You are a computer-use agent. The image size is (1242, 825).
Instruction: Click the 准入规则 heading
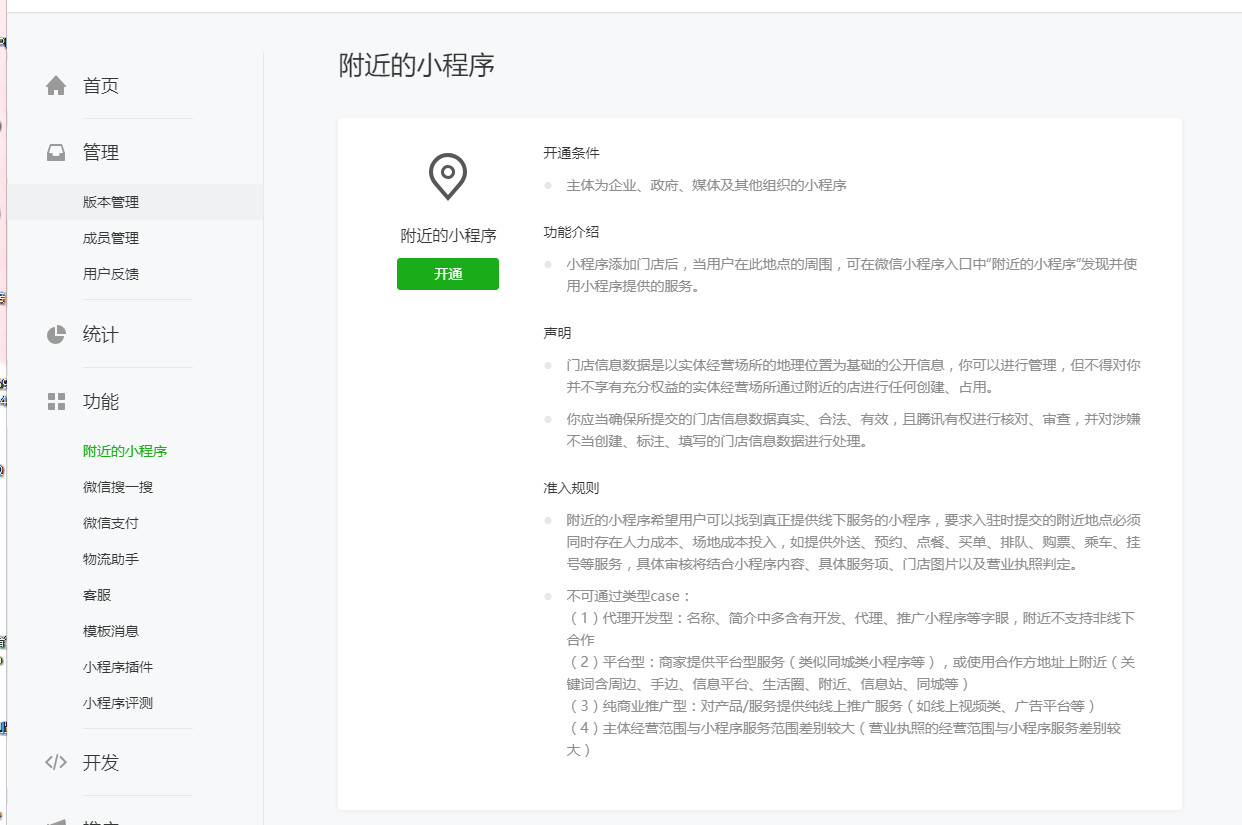tap(572, 488)
